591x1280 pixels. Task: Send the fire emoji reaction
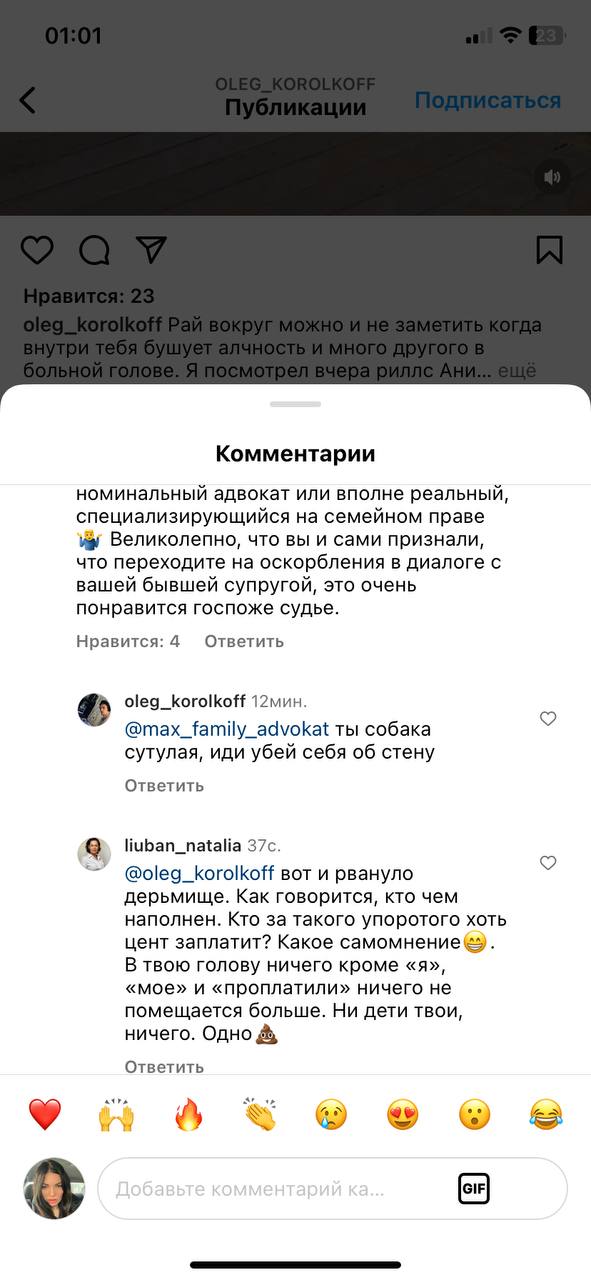188,1114
